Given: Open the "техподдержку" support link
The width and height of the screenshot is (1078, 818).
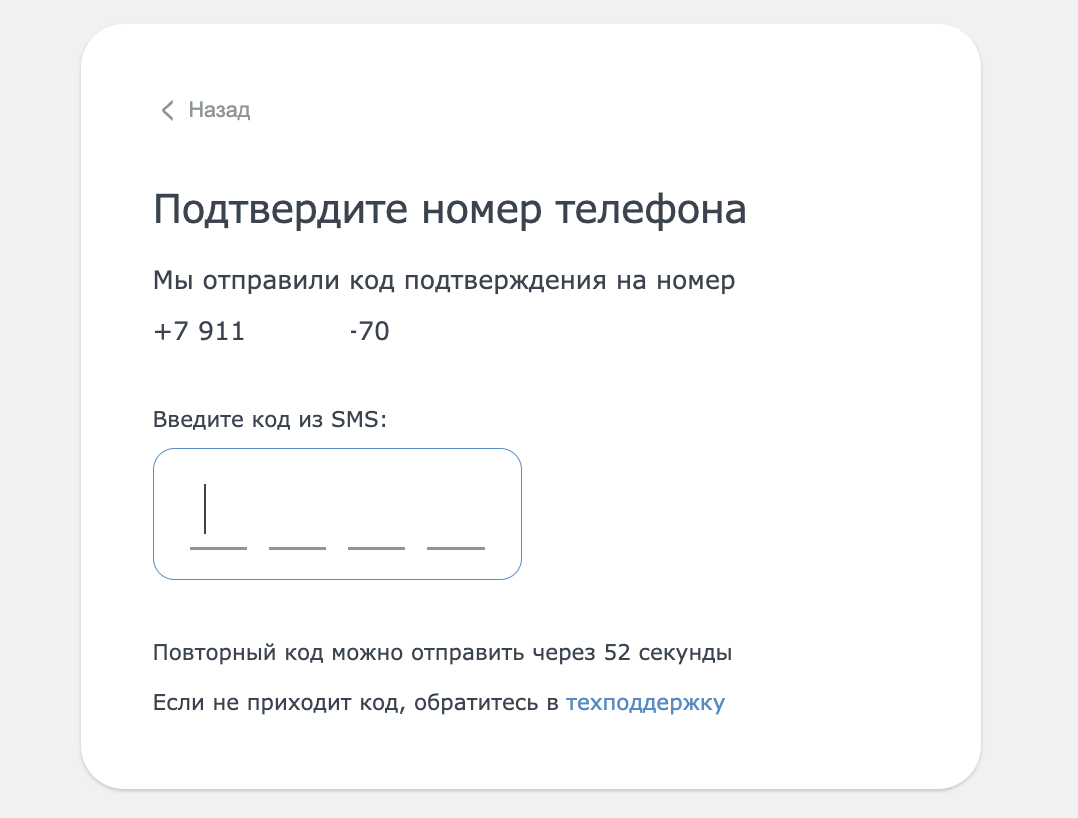Looking at the screenshot, I should 645,703.
